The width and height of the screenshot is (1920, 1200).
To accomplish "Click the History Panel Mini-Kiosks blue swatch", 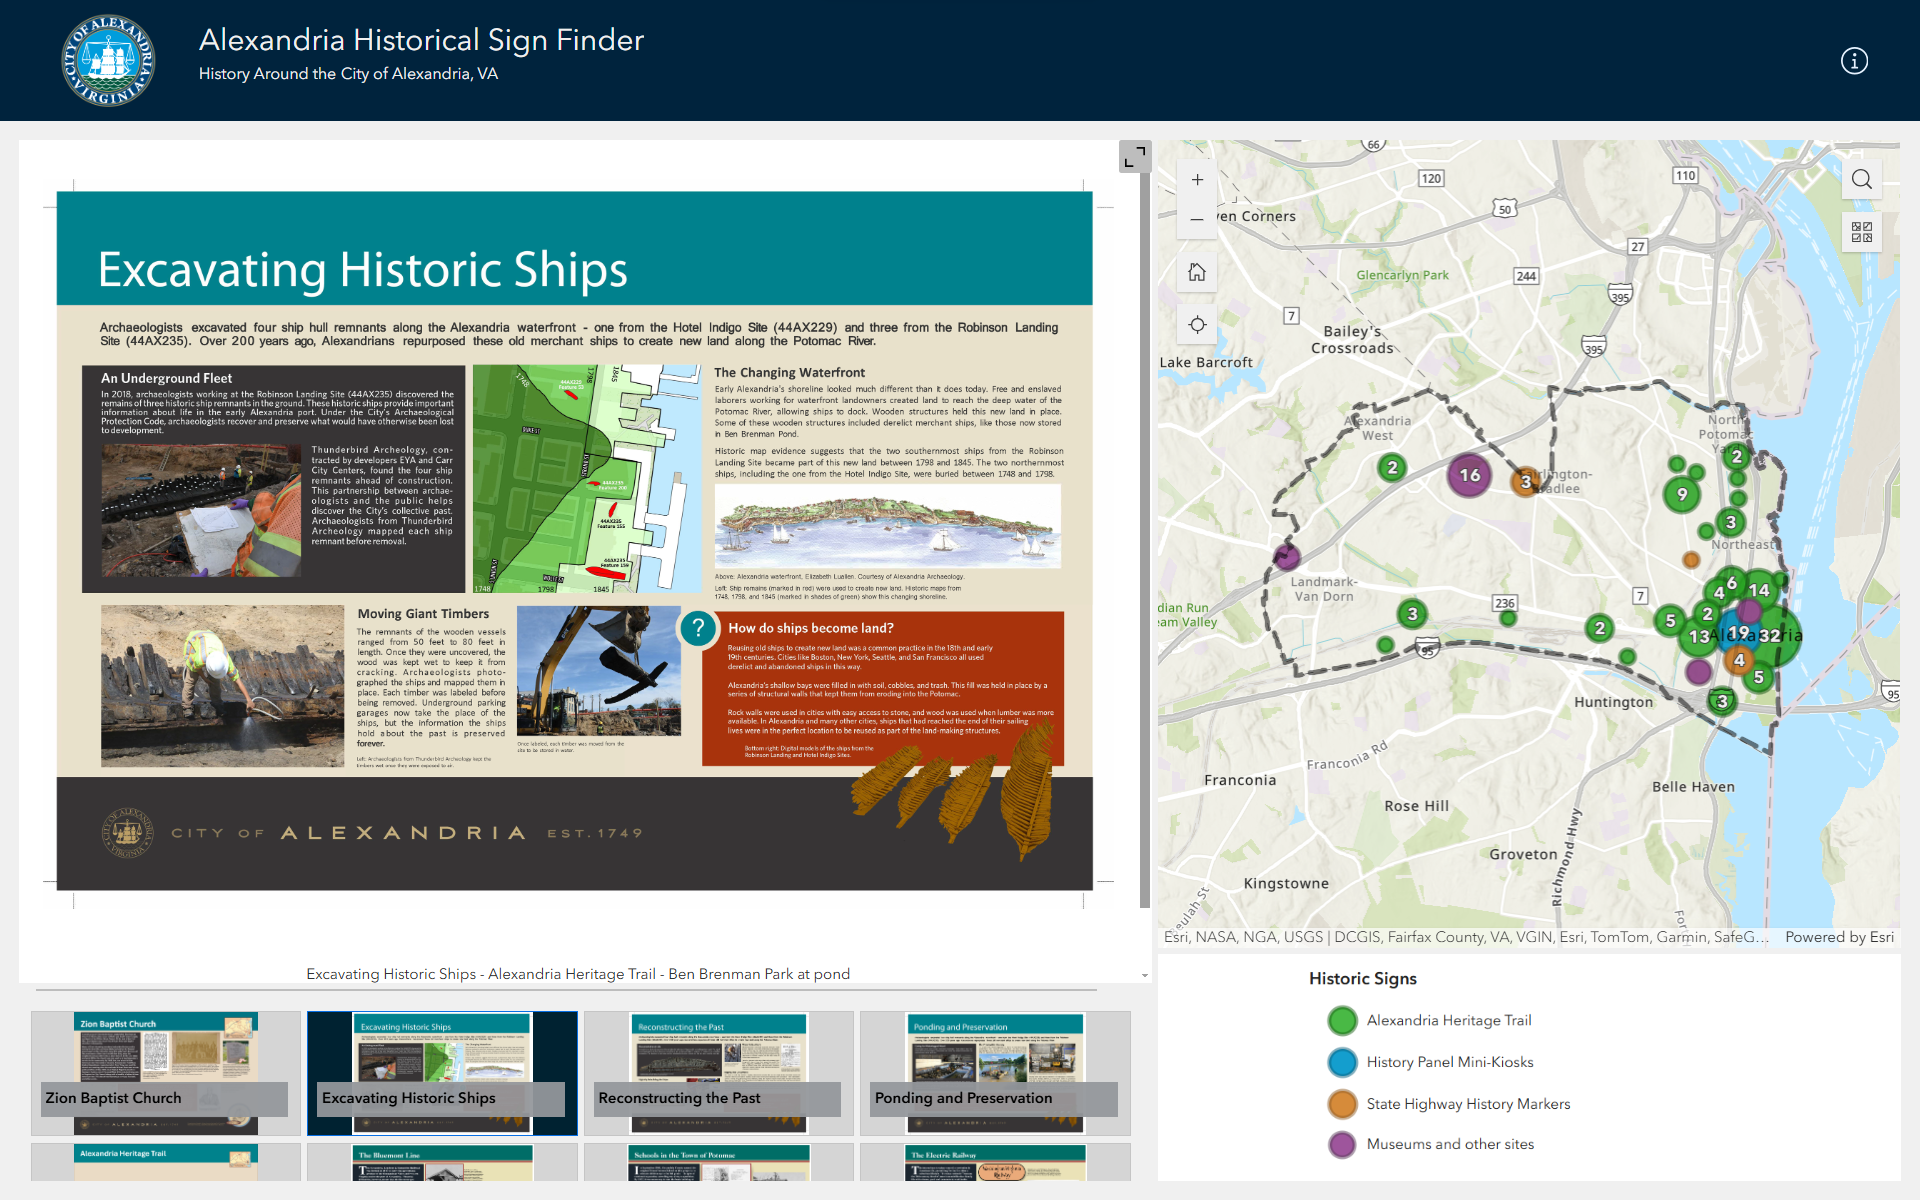I will 1342,1062.
